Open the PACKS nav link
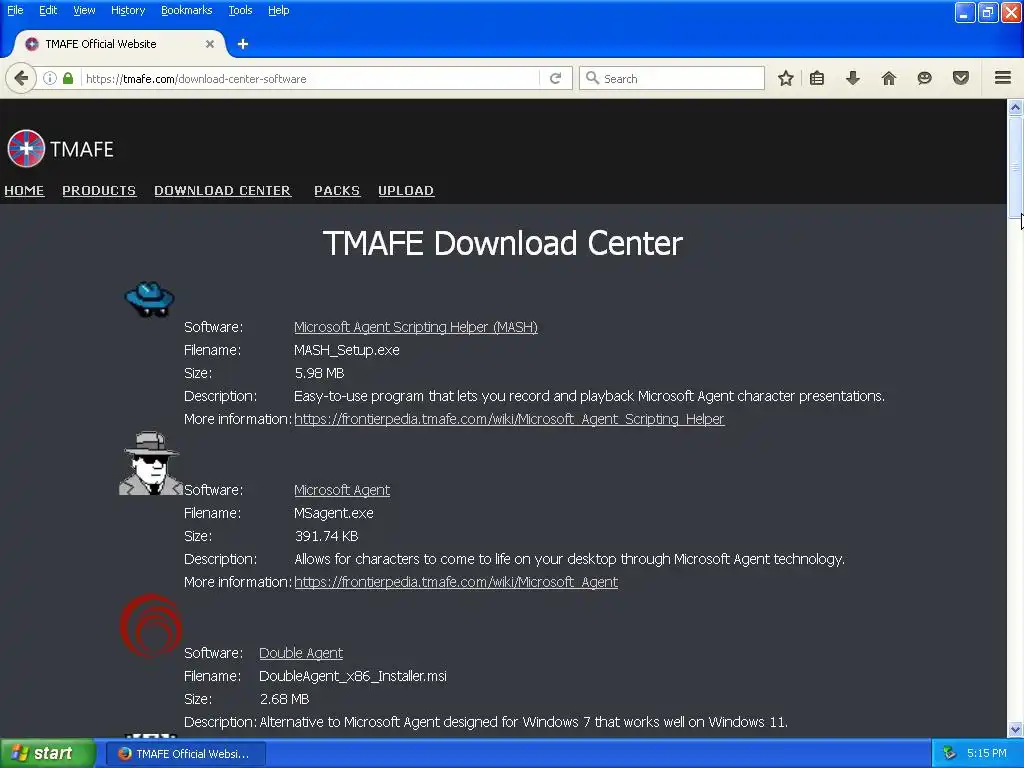Screen dimensions: 1024x768 coord(337,191)
